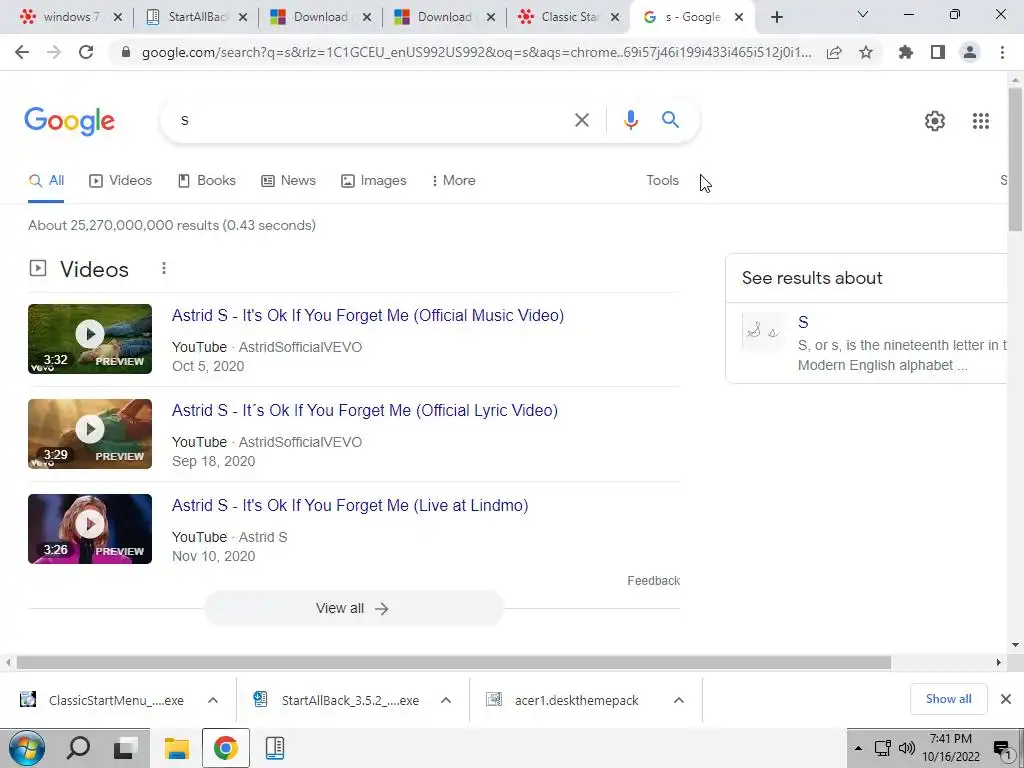Screen dimensions: 1024x768
Task: Click the address bar URL
Action: tap(477, 53)
